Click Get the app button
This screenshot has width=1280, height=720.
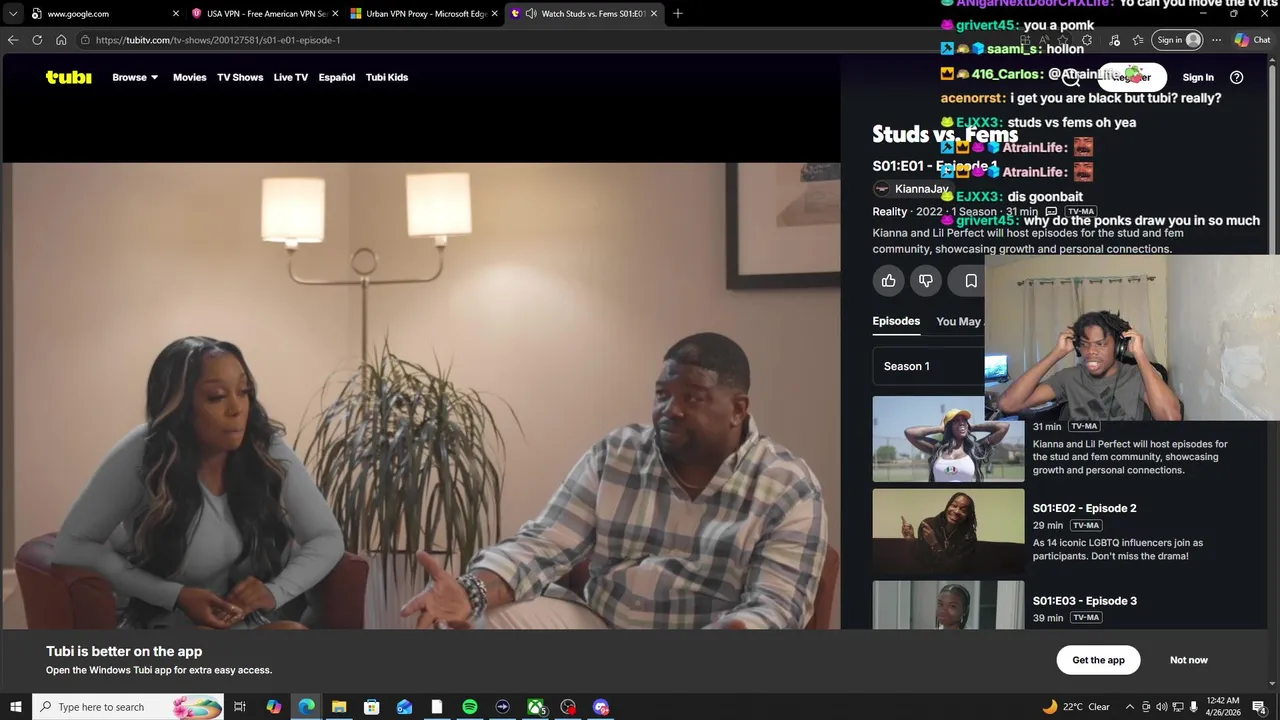[x=1098, y=660]
